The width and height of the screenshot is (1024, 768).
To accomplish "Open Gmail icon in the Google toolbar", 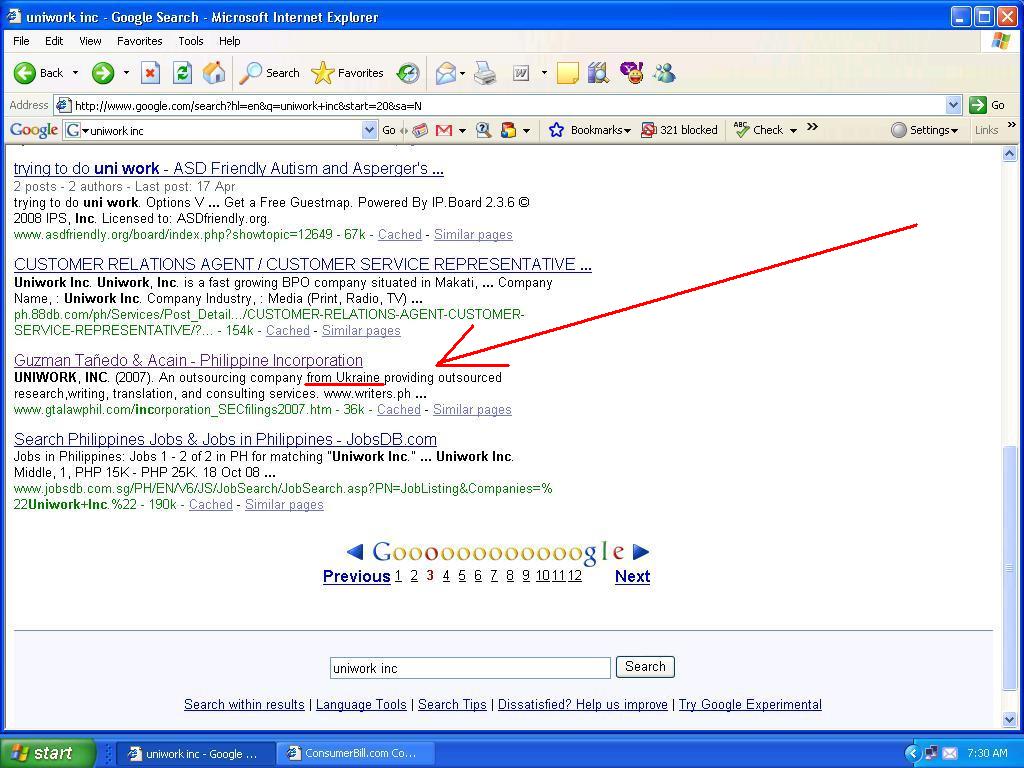I will tap(444, 130).
